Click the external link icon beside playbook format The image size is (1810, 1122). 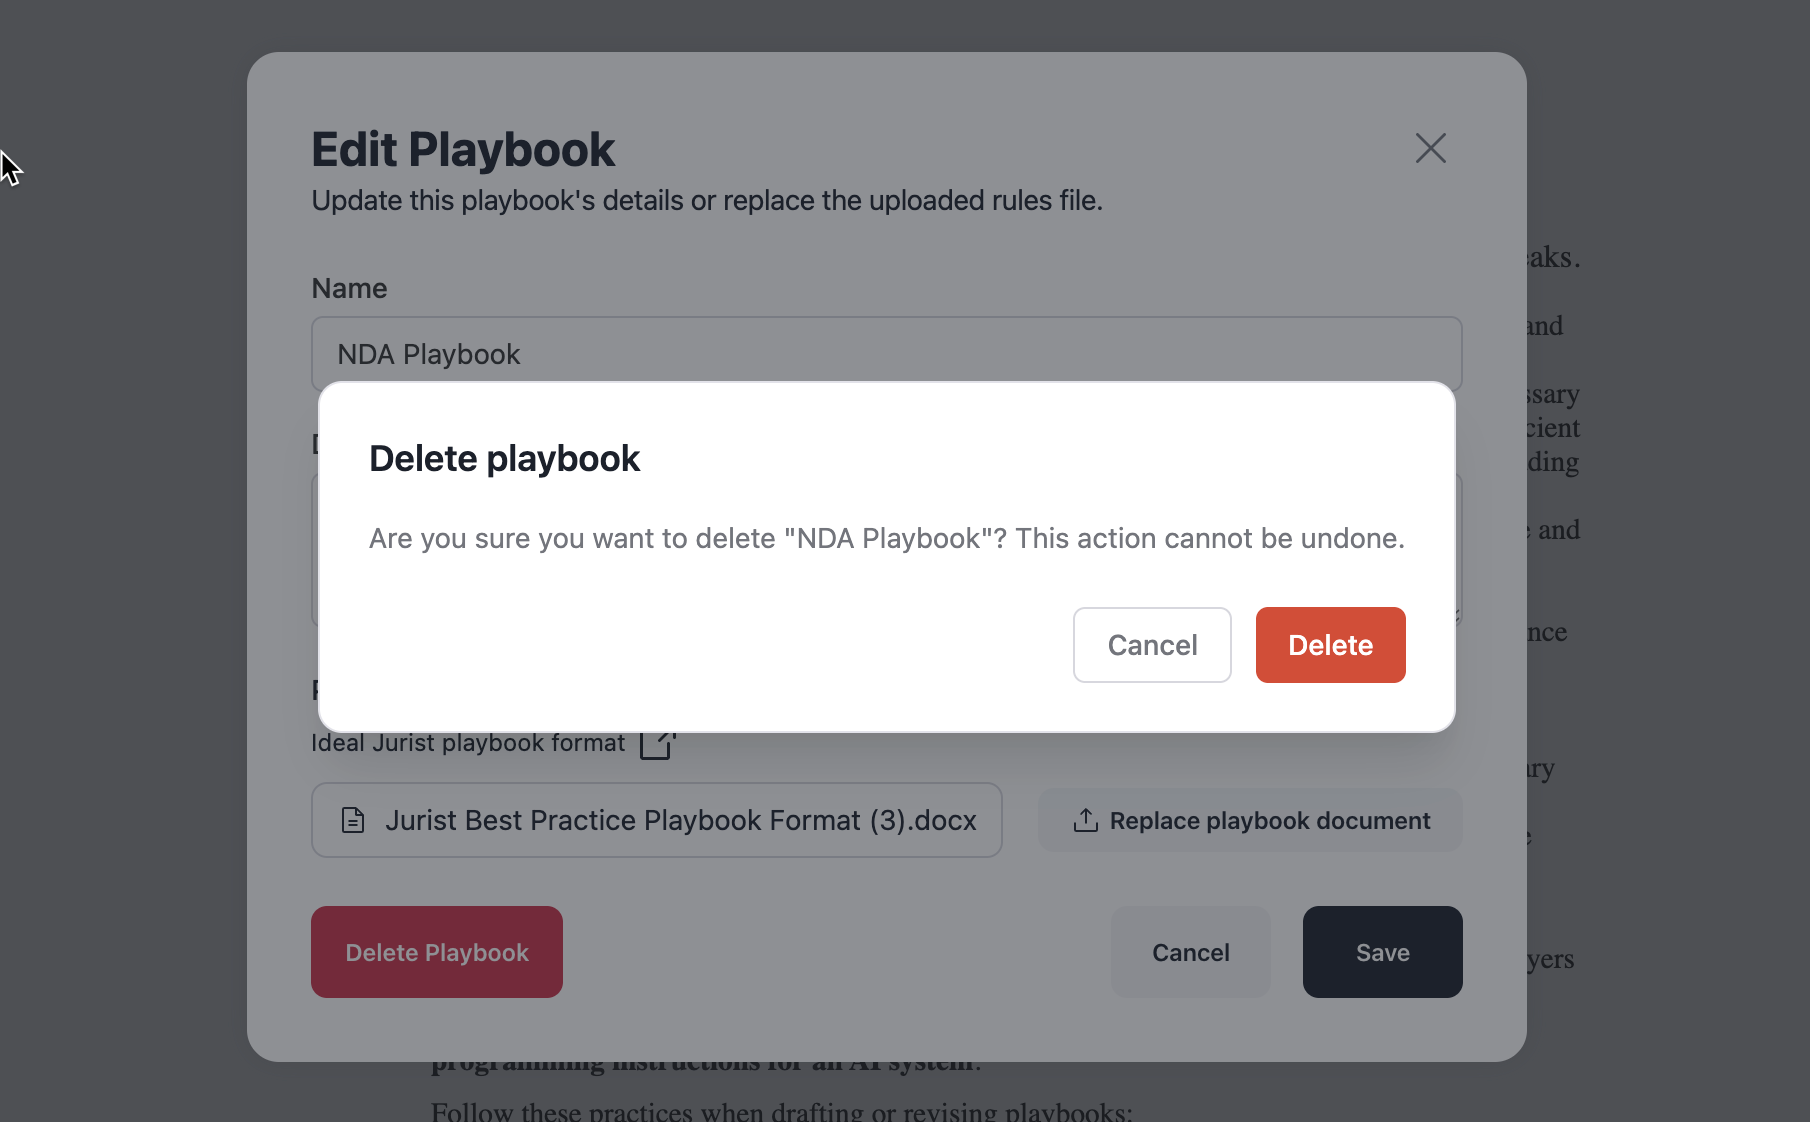[x=657, y=743]
